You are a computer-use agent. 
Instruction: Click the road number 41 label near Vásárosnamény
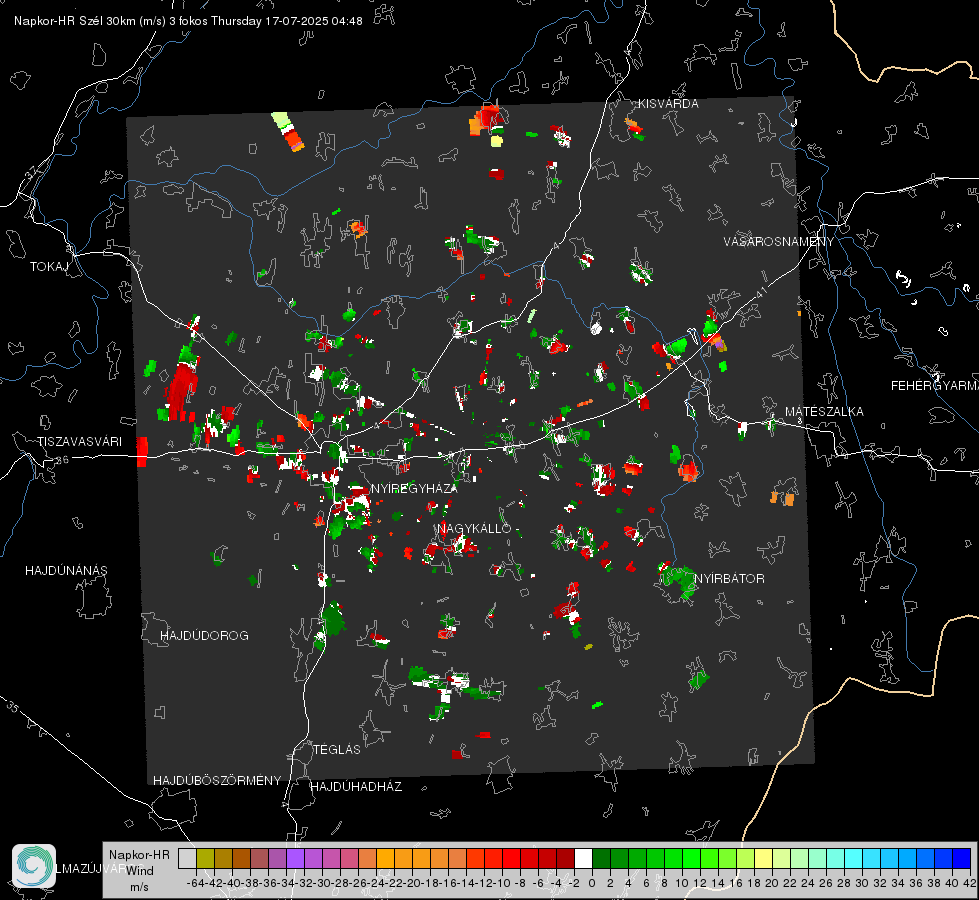point(760,292)
